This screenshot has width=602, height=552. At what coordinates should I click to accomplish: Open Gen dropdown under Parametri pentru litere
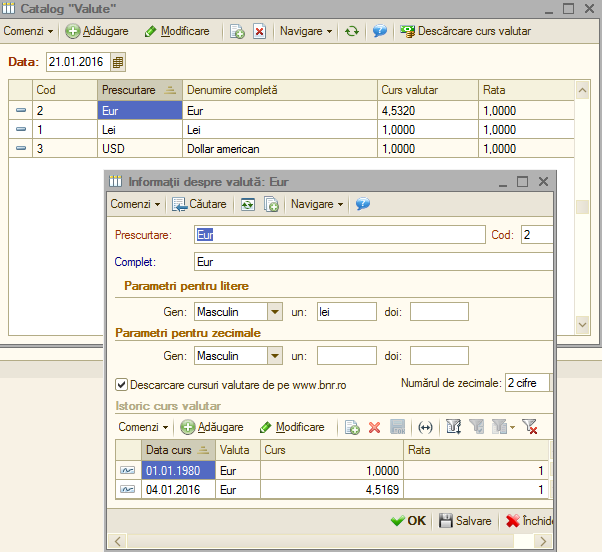[x=275, y=312]
